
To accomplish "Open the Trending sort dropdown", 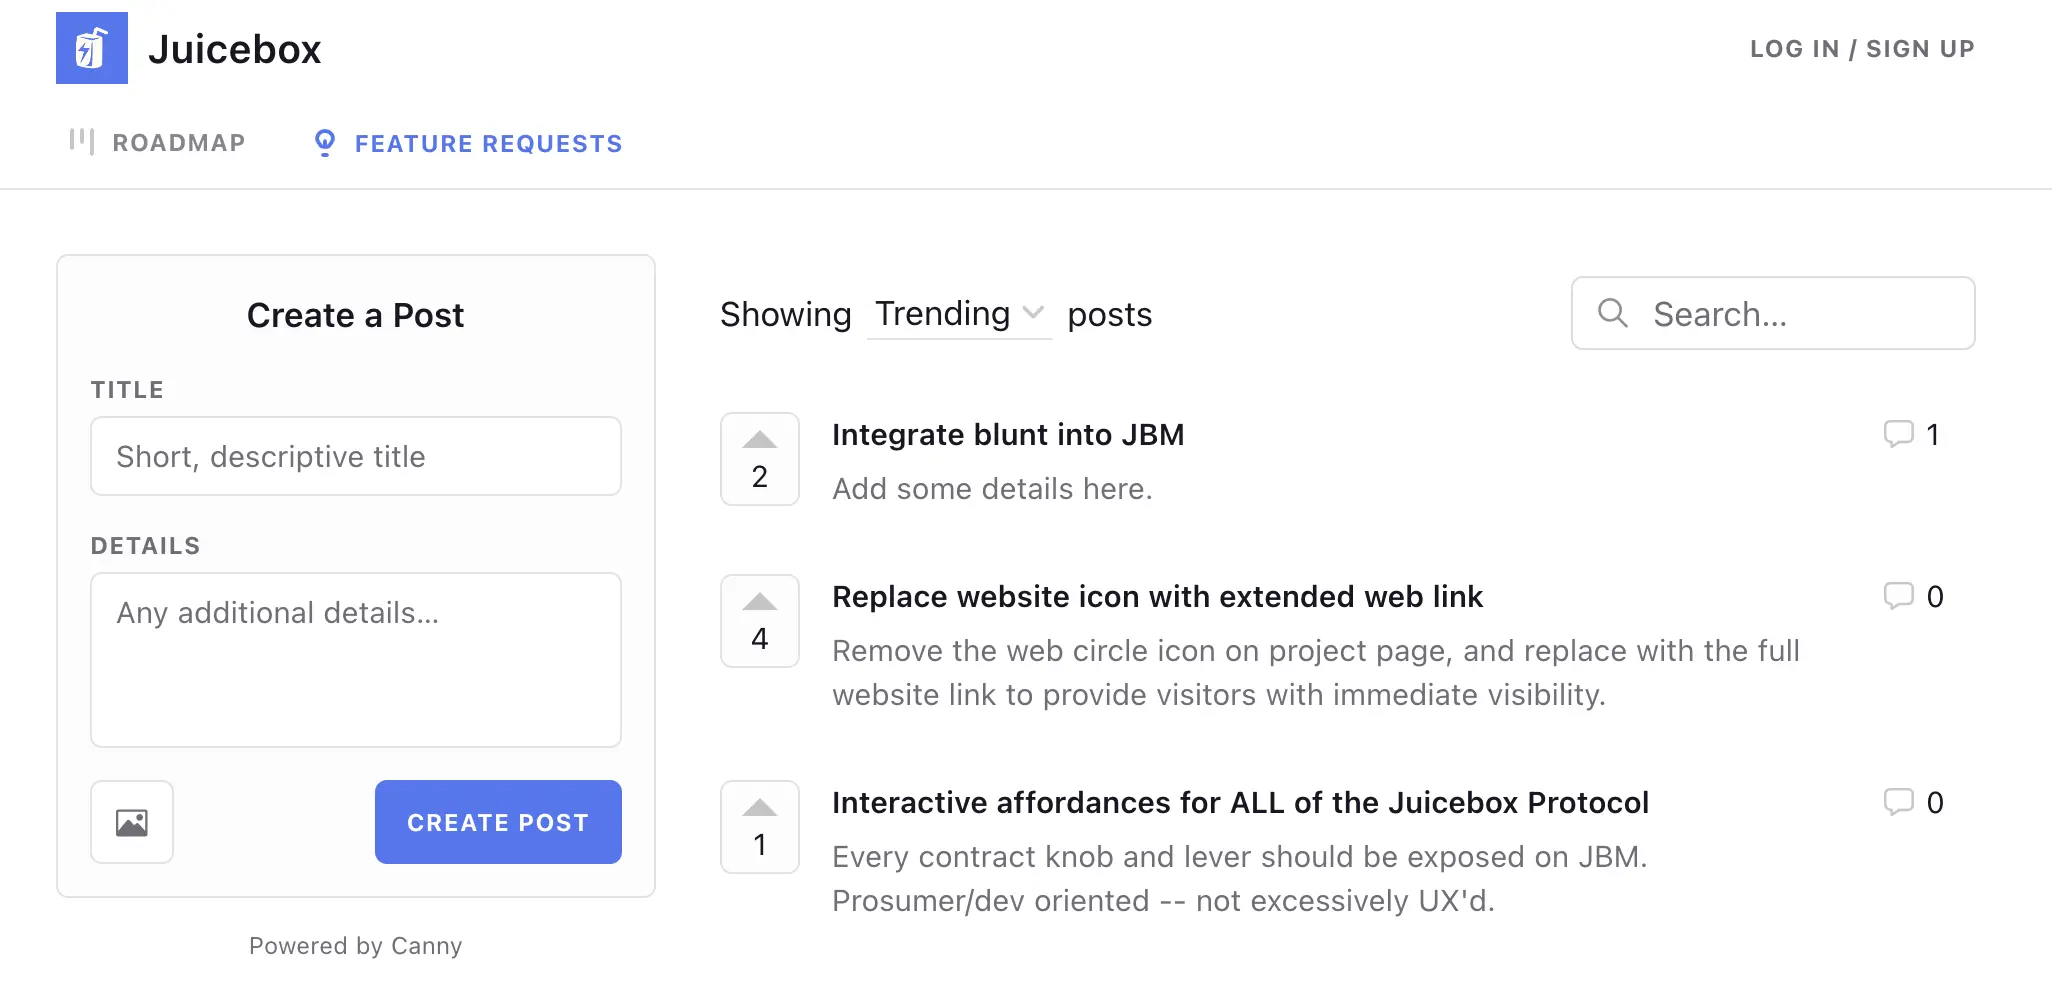I will [958, 314].
